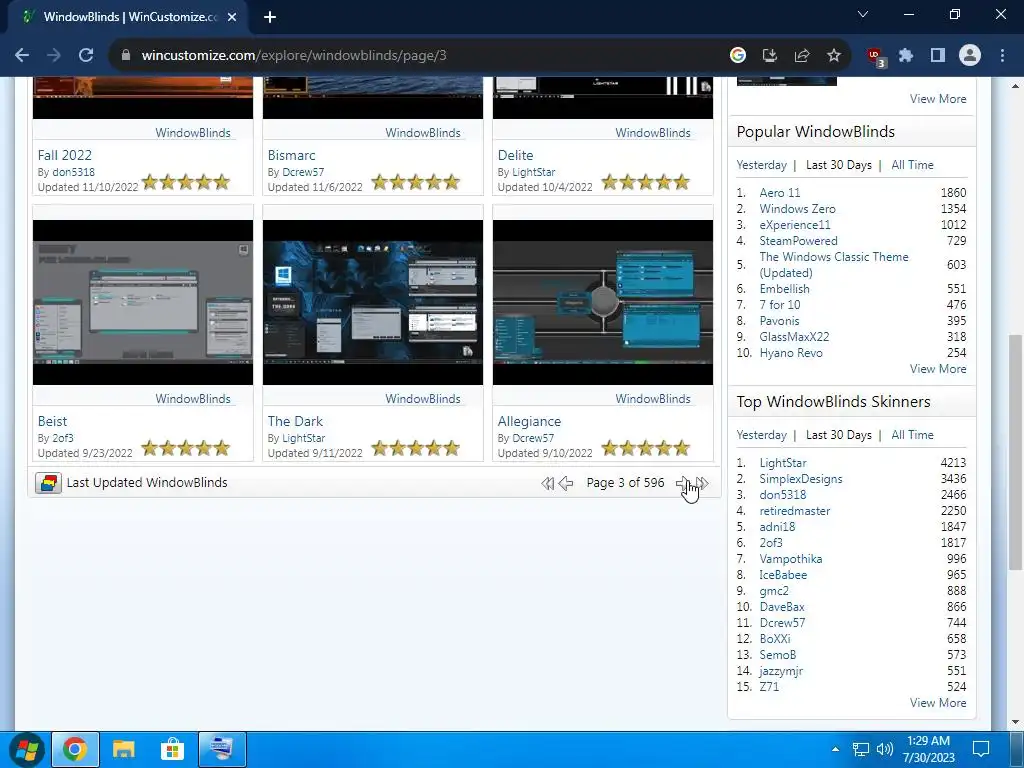Jump to the last results page

tap(702, 483)
